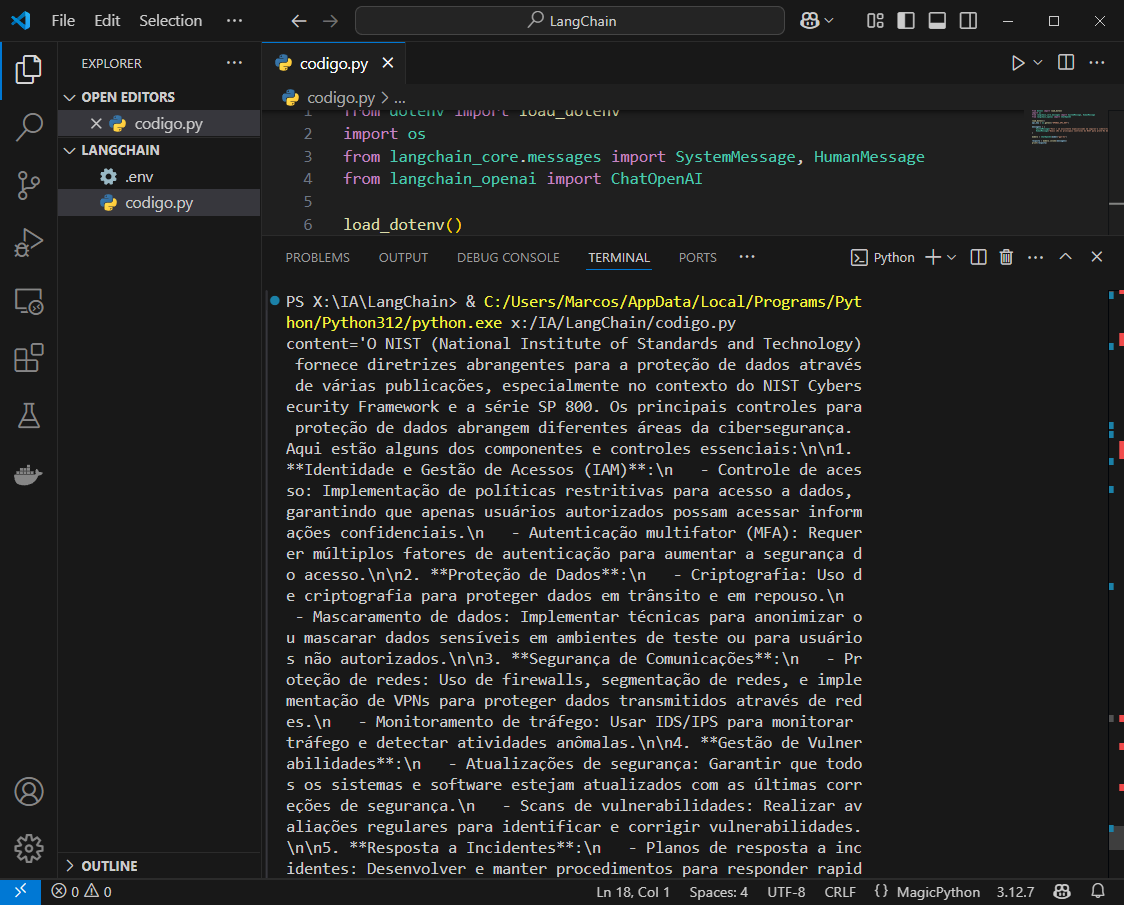The image size is (1124, 905).
Task: Open errors and warnings count
Action: coord(81,891)
